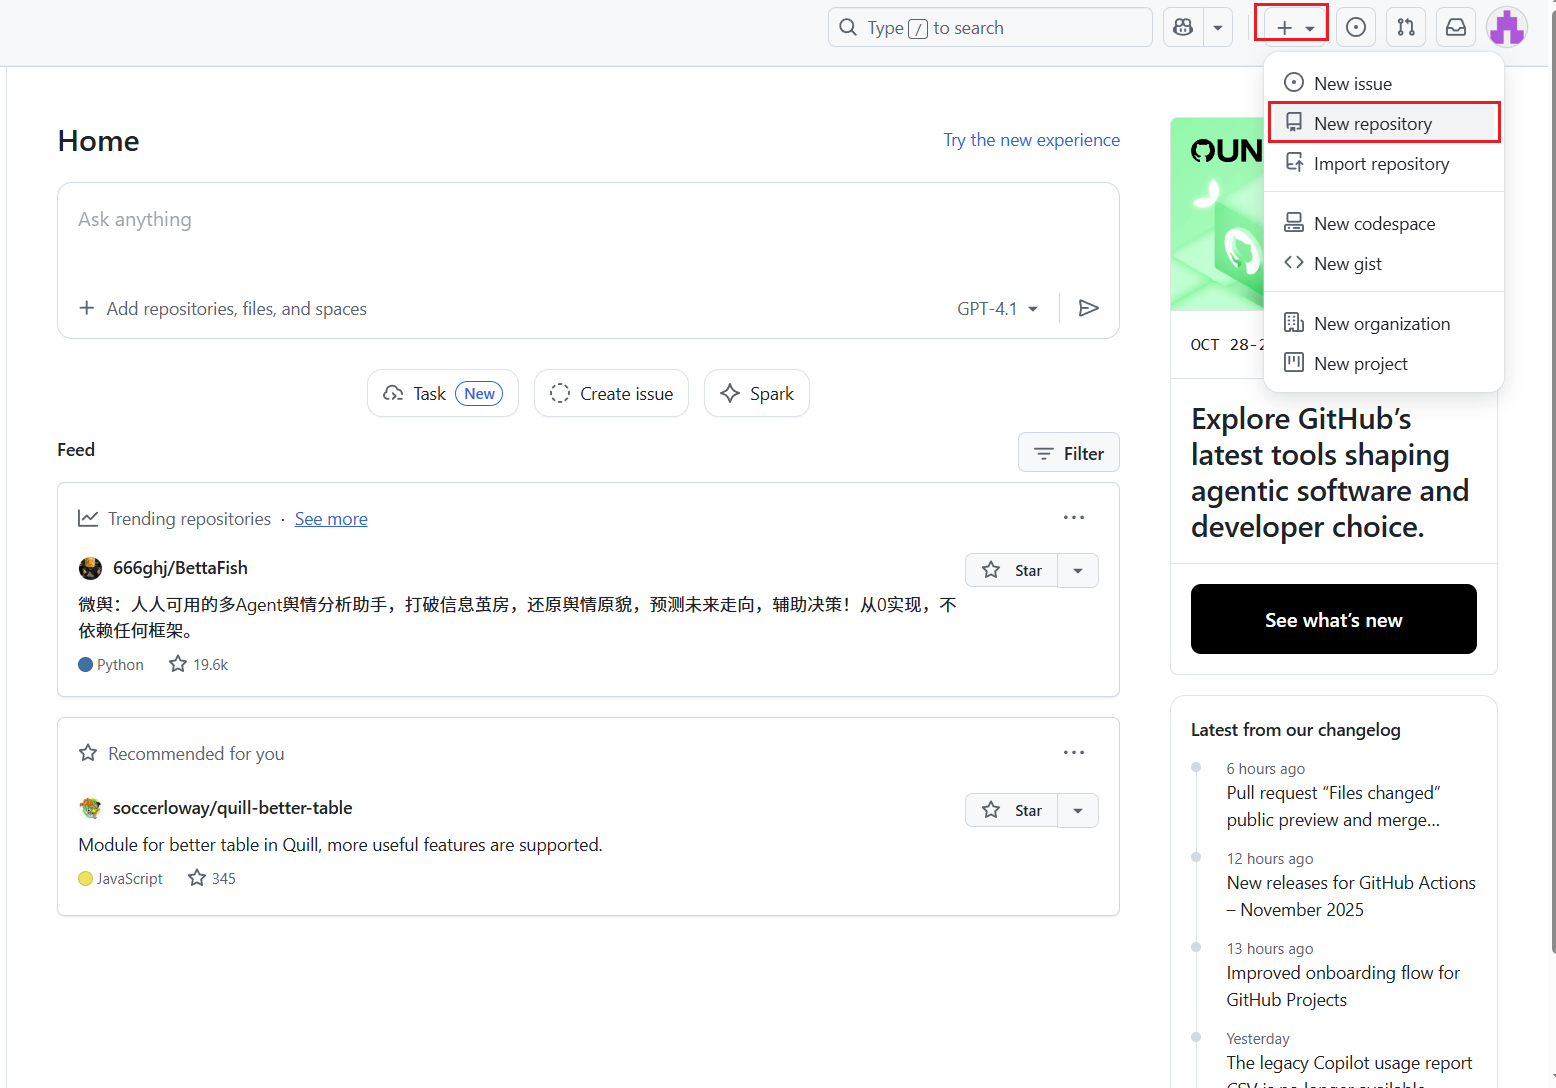Star the soccerloway/quill-better-table repository
The image size is (1556, 1088).
coord(1011,810)
